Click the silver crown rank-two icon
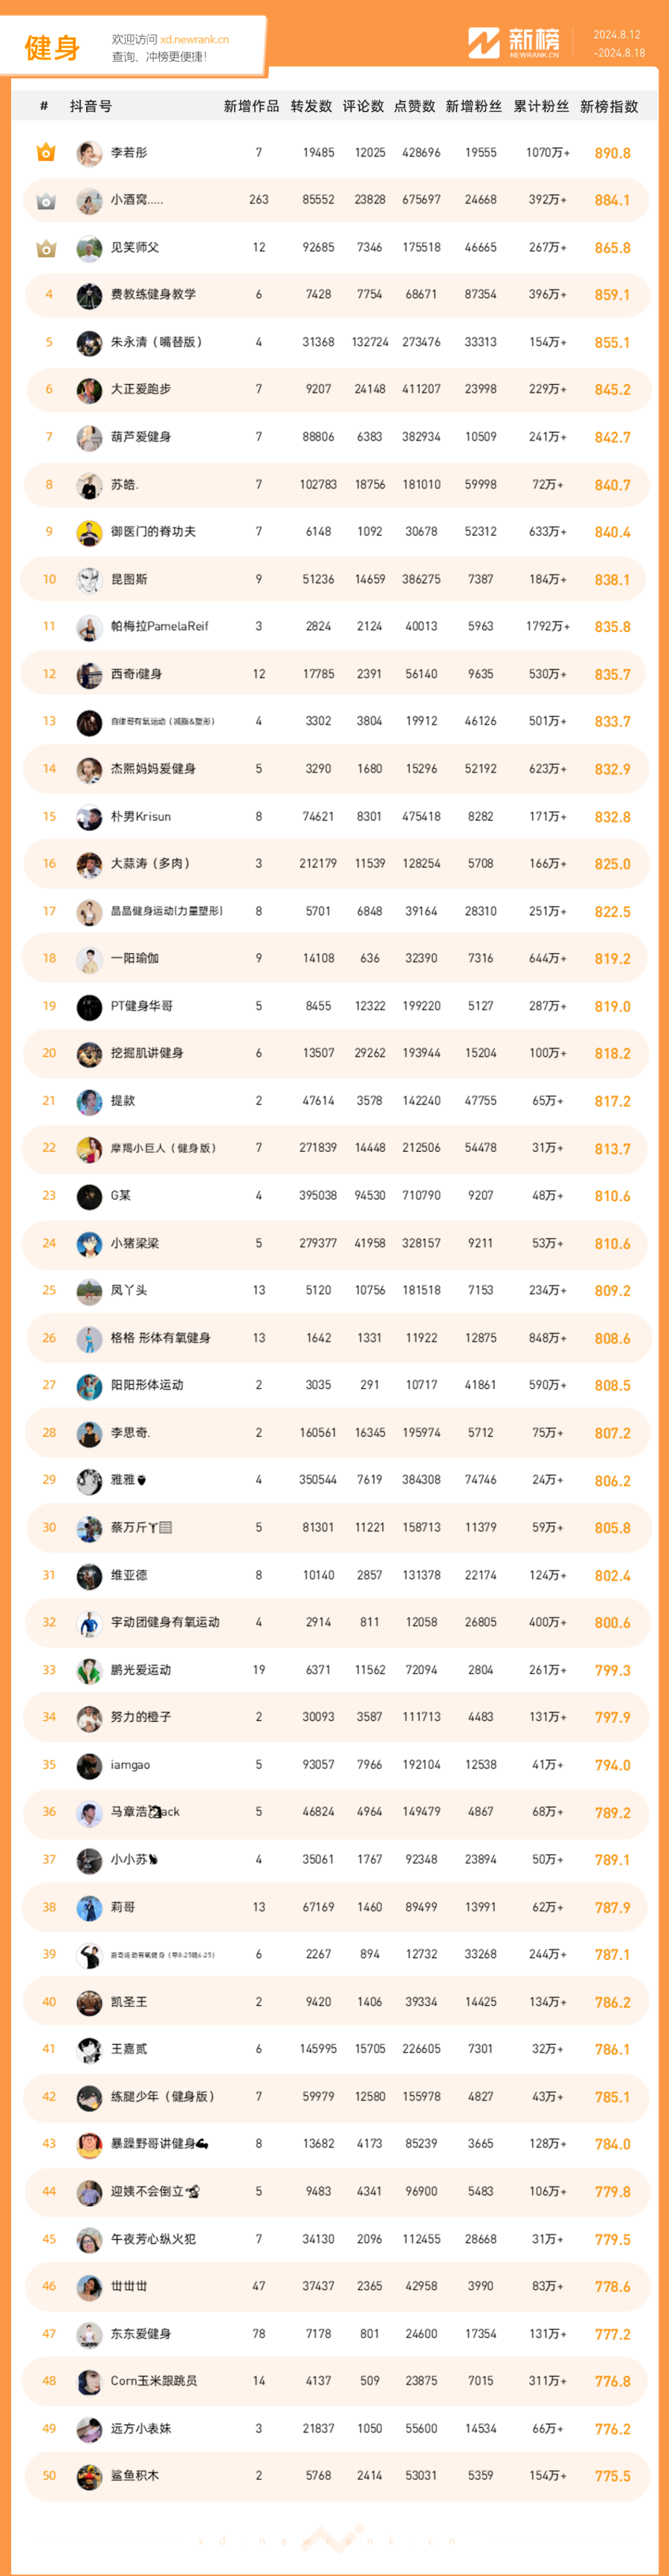The height and width of the screenshot is (2576, 669). point(46,201)
